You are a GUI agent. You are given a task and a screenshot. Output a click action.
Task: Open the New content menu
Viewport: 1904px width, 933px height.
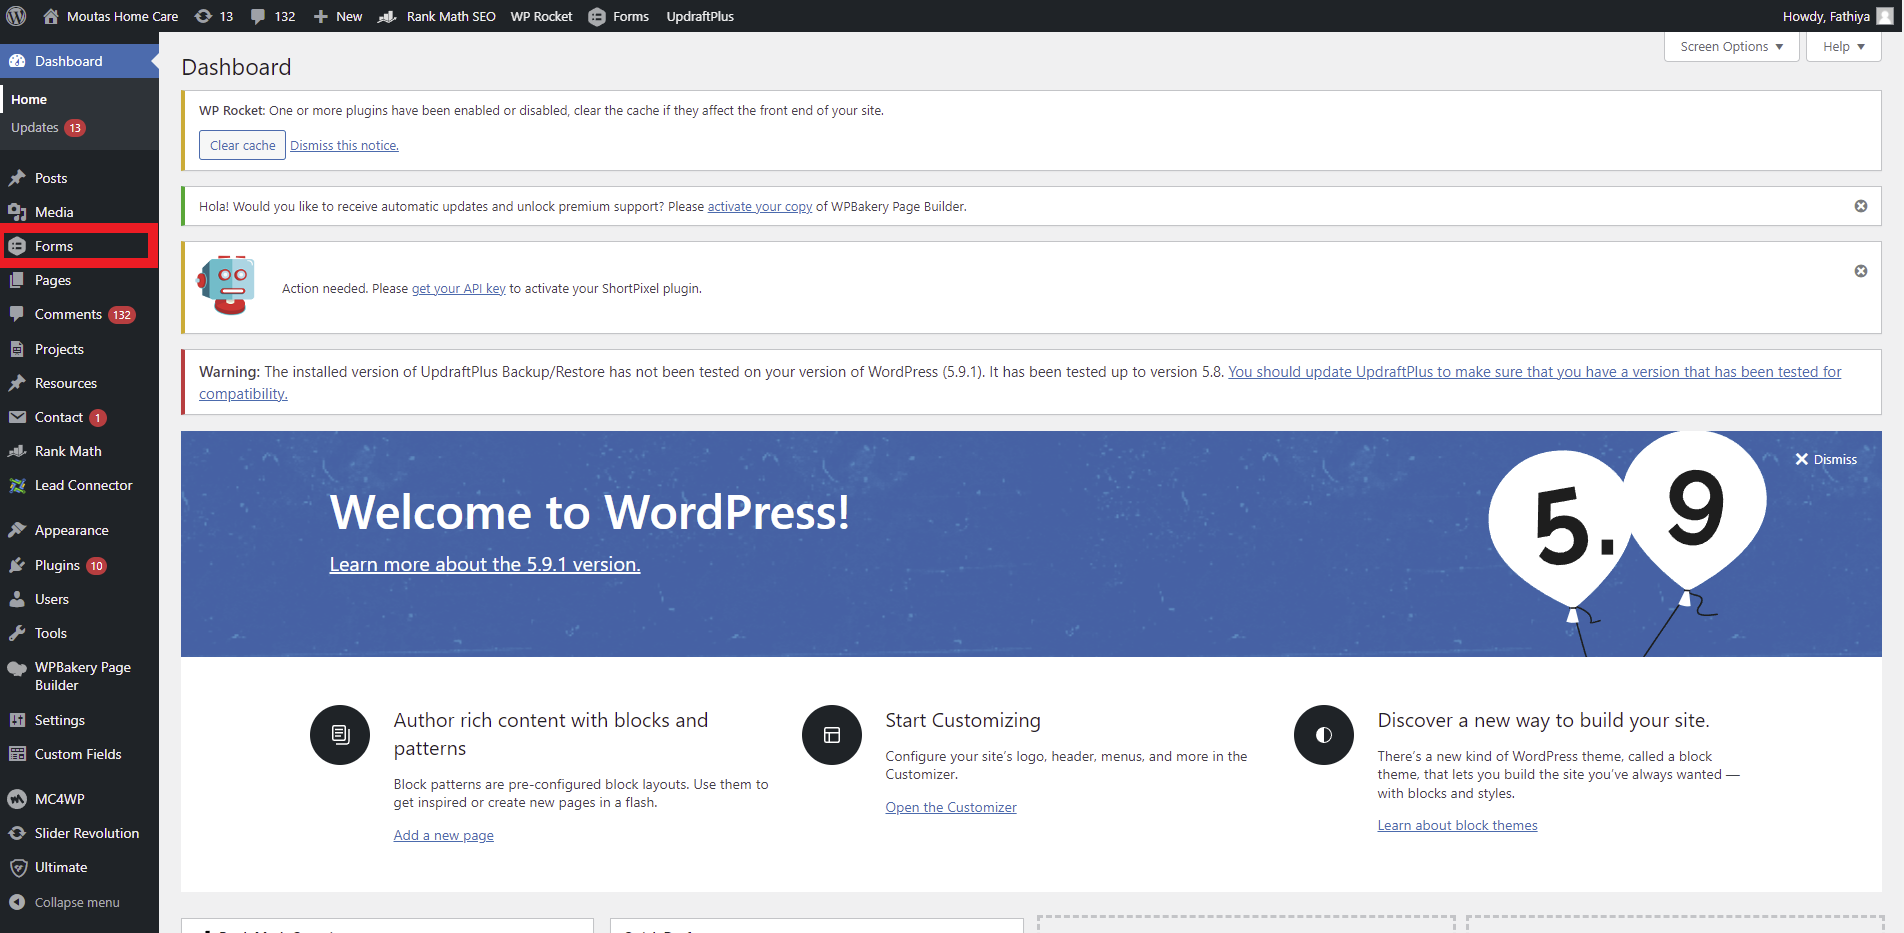pos(338,16)
